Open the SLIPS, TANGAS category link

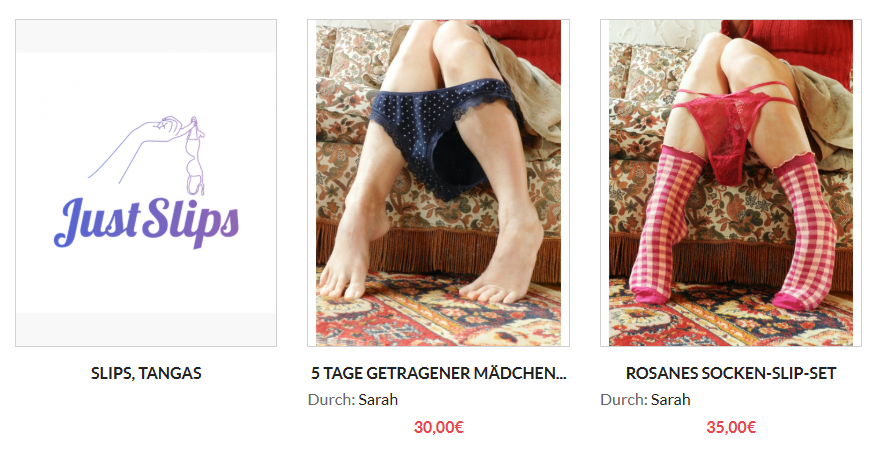tap(146, 373)
